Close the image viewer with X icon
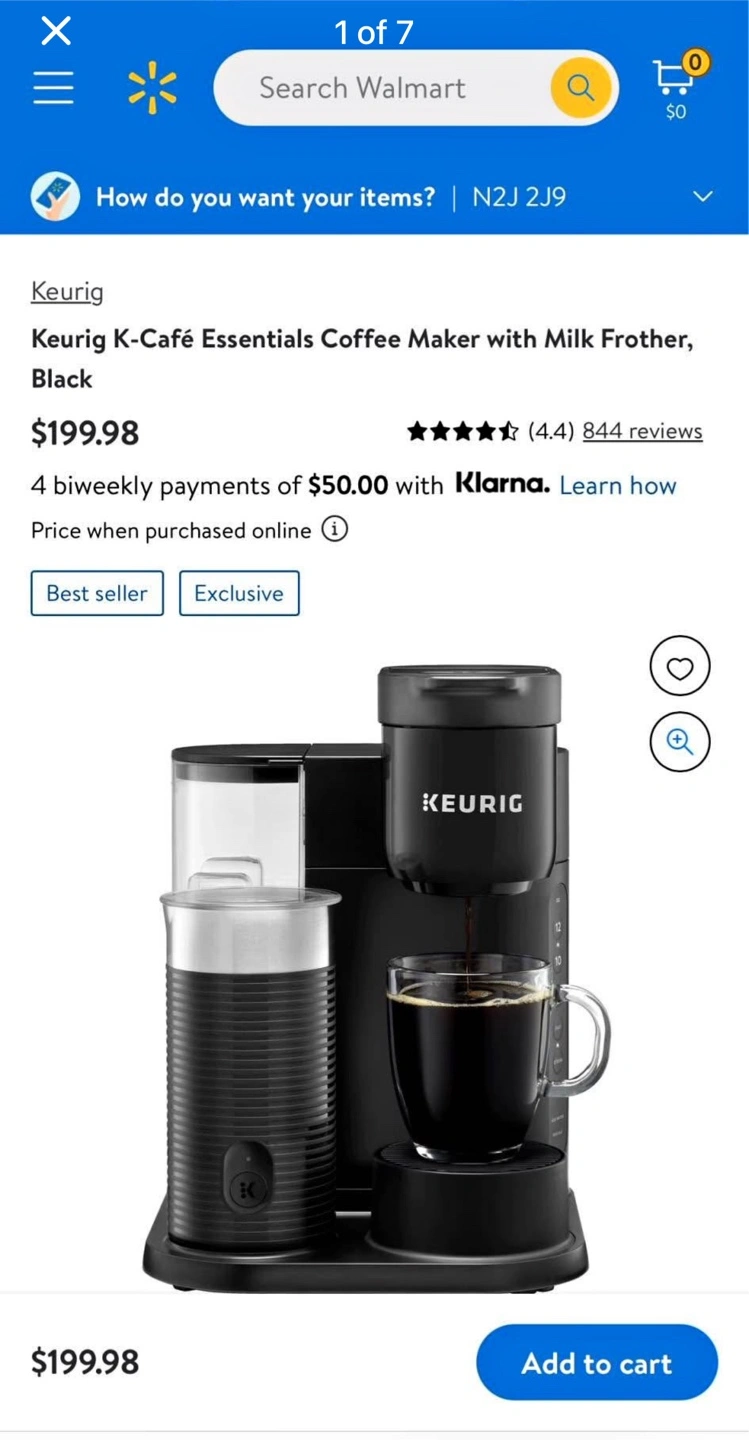Screen dimensions: 749x1440 coord(56,31)
